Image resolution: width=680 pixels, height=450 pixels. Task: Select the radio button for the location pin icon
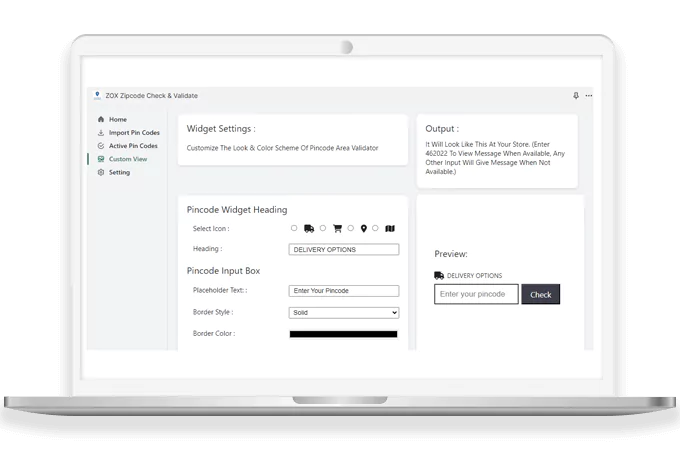click(x=351, y=228)
